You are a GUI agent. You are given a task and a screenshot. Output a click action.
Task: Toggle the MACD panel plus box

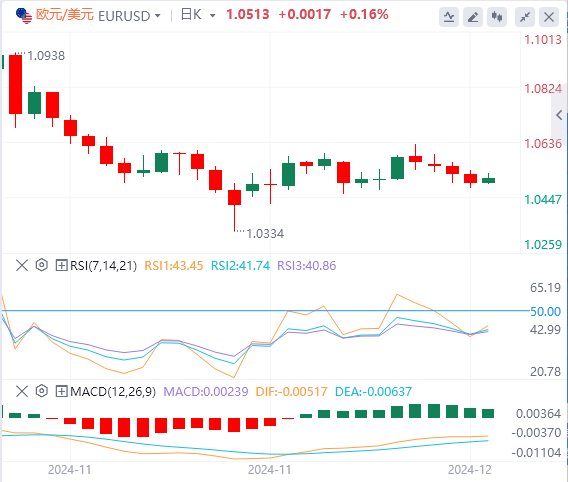tap(61, 391)
